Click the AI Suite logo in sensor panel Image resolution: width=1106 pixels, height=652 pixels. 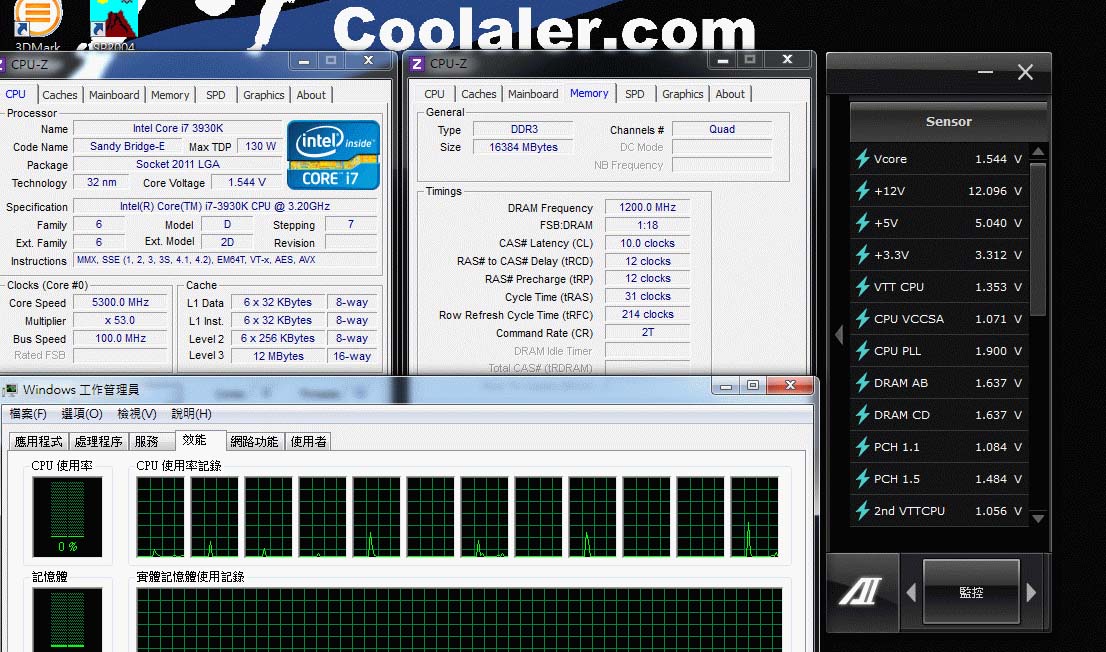pos(860,591)
